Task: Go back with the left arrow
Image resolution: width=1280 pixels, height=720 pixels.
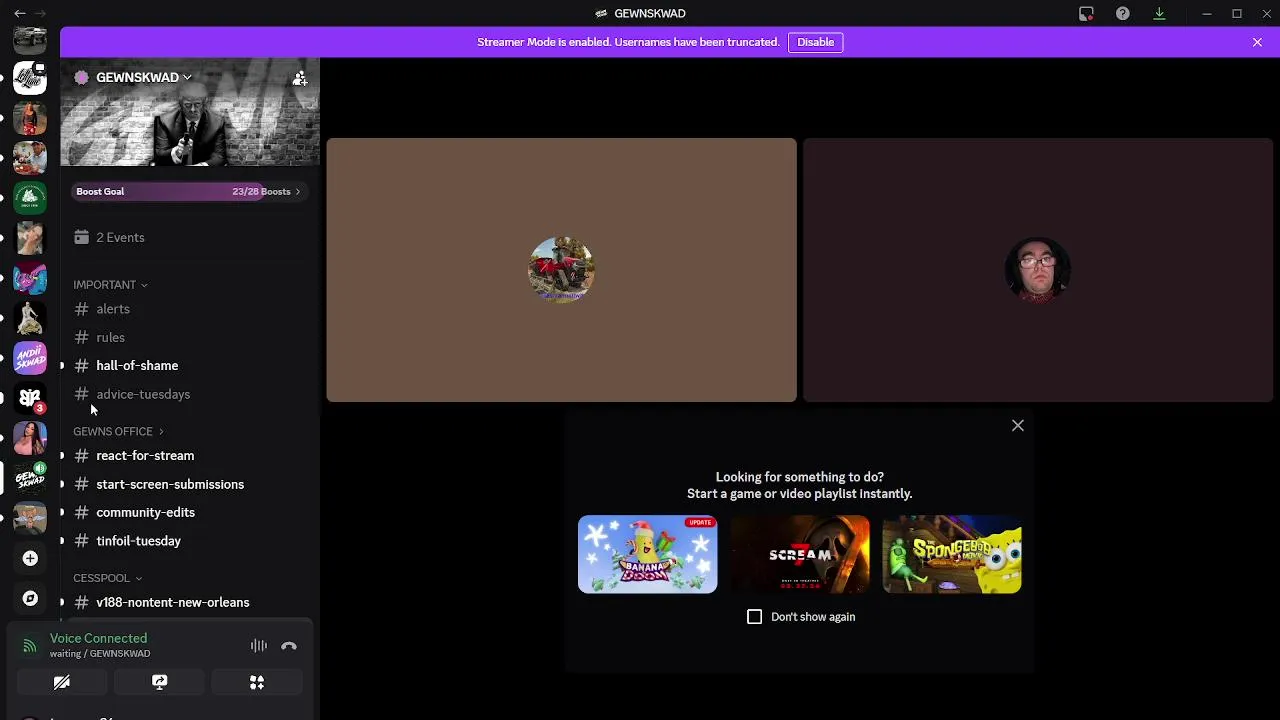Action: pos(20,13)
